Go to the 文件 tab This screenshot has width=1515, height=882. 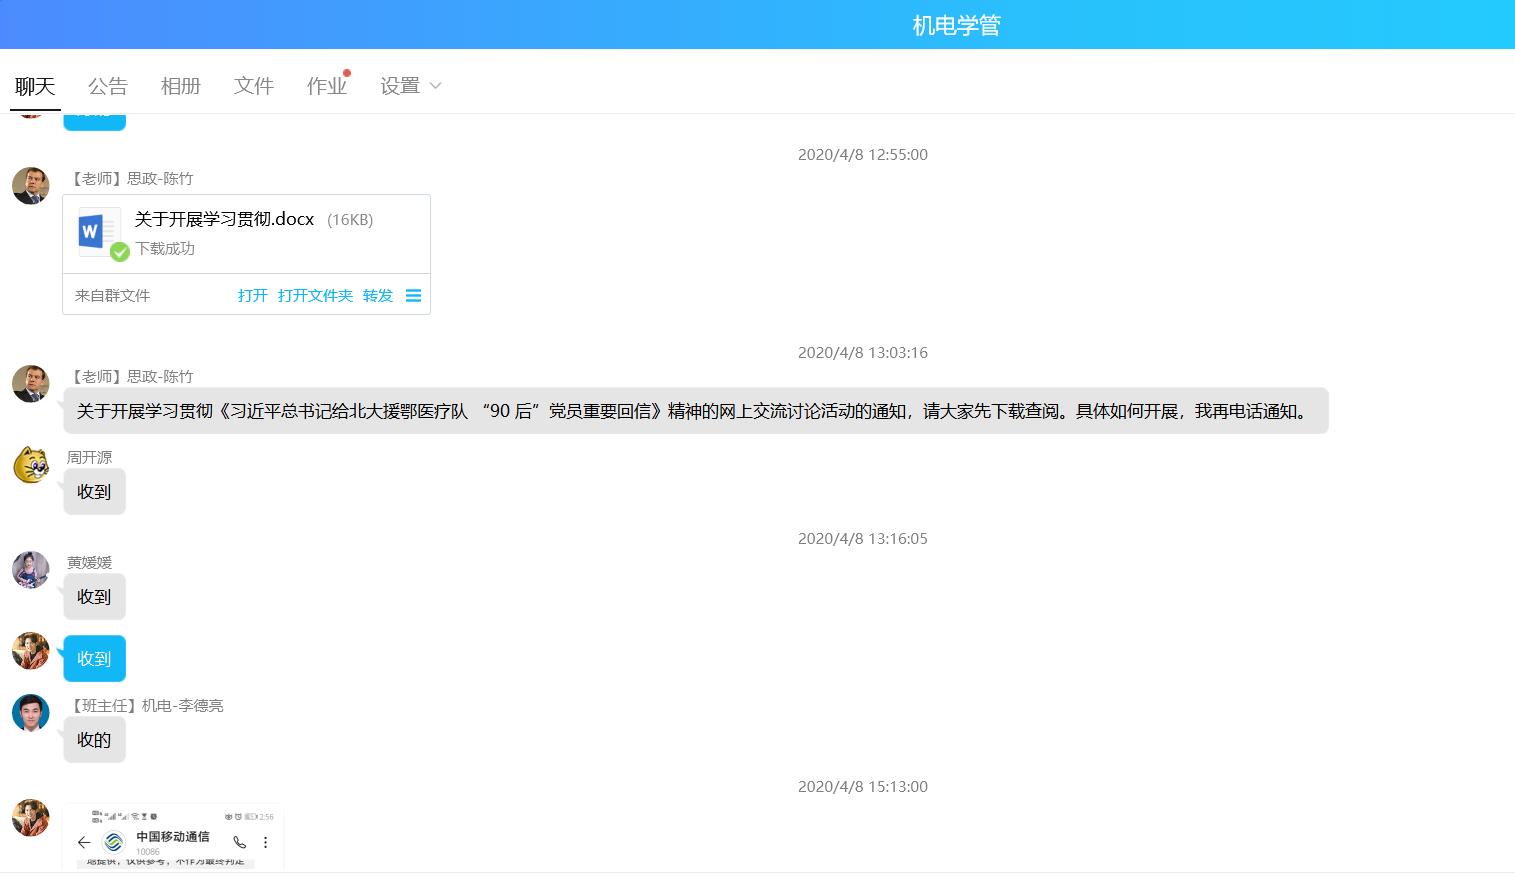pos(253,86)
